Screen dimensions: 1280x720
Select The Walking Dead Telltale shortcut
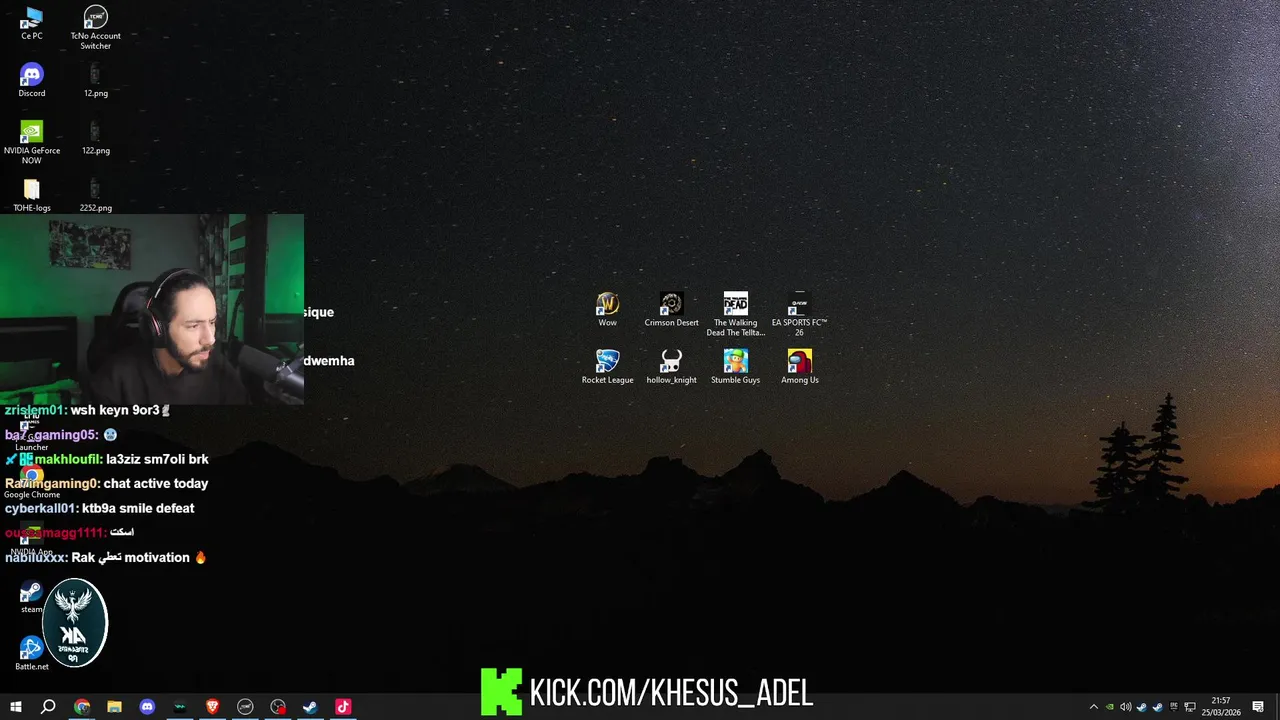pyautogui.click(x=735, y=315)
